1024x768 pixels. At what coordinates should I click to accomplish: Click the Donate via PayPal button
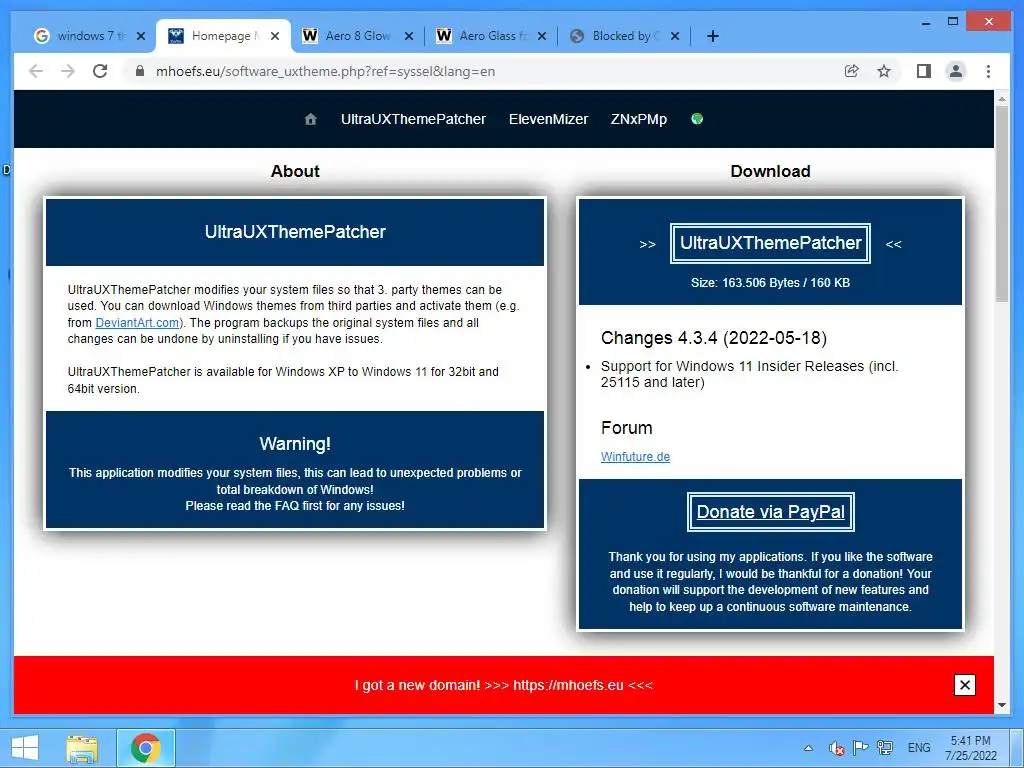tap(771, 512)
